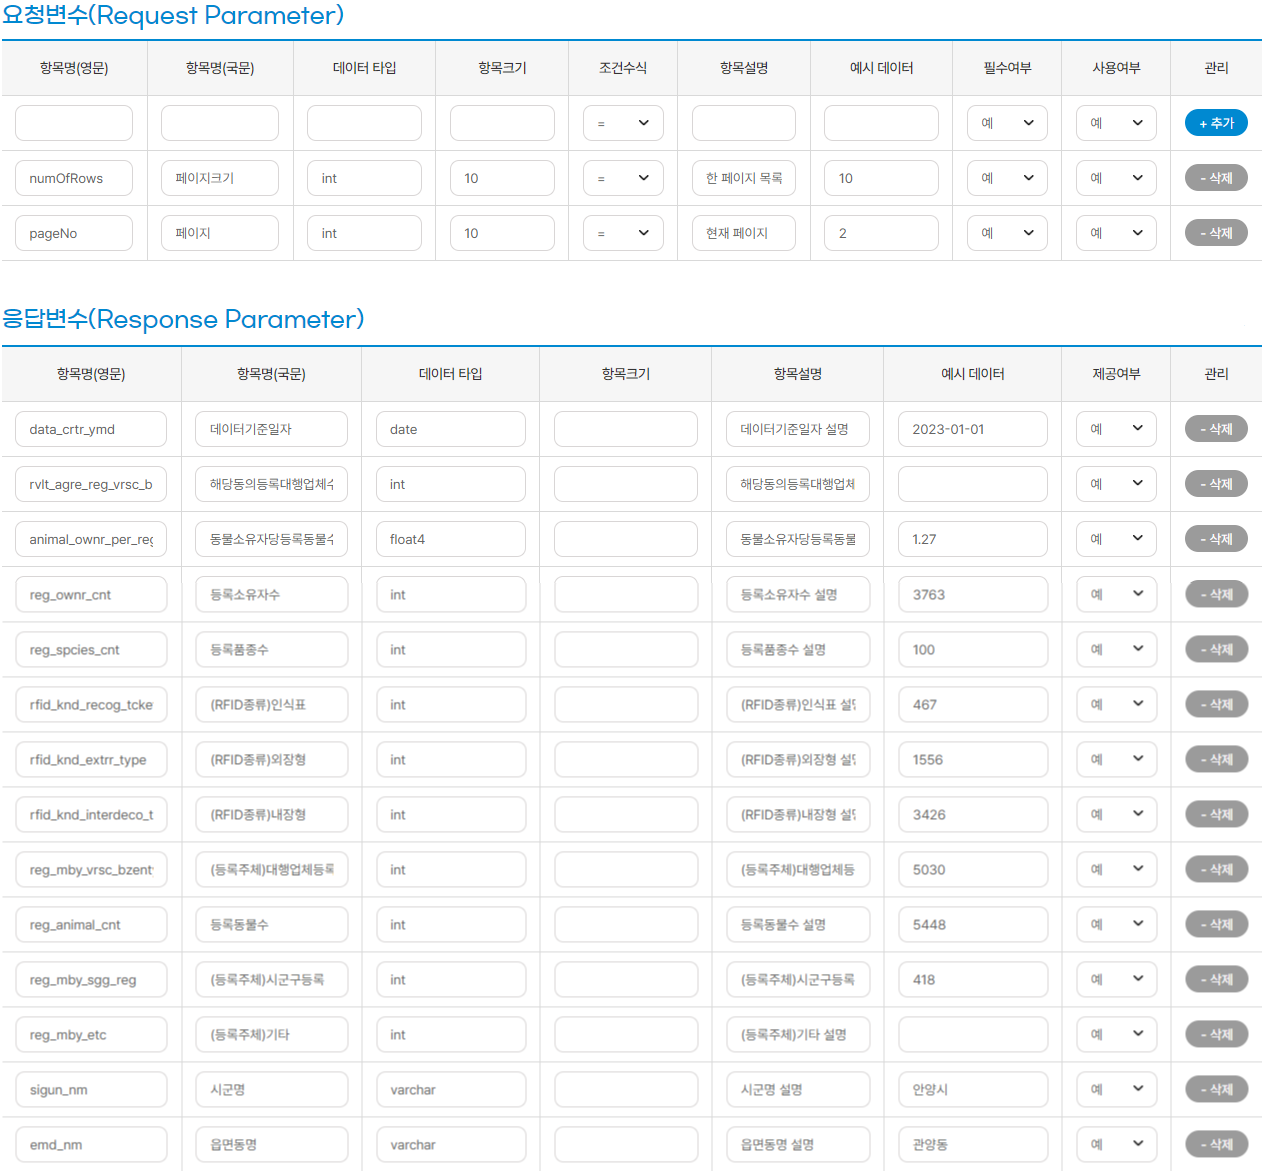This screenshot has height=1171, width=1262.
Task: Click the 조건수식 column header
Action: click(623, 68)
